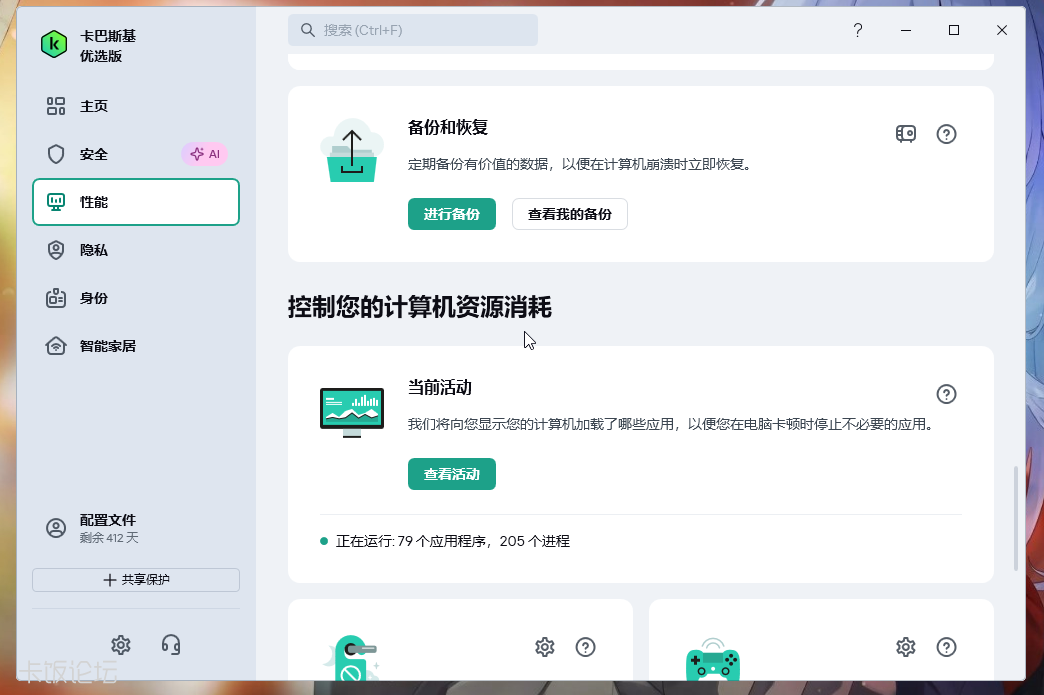Start backup with 进行备份 button
The width and height of the screenshot is (1044, 695).
click(x=451, y=214)
